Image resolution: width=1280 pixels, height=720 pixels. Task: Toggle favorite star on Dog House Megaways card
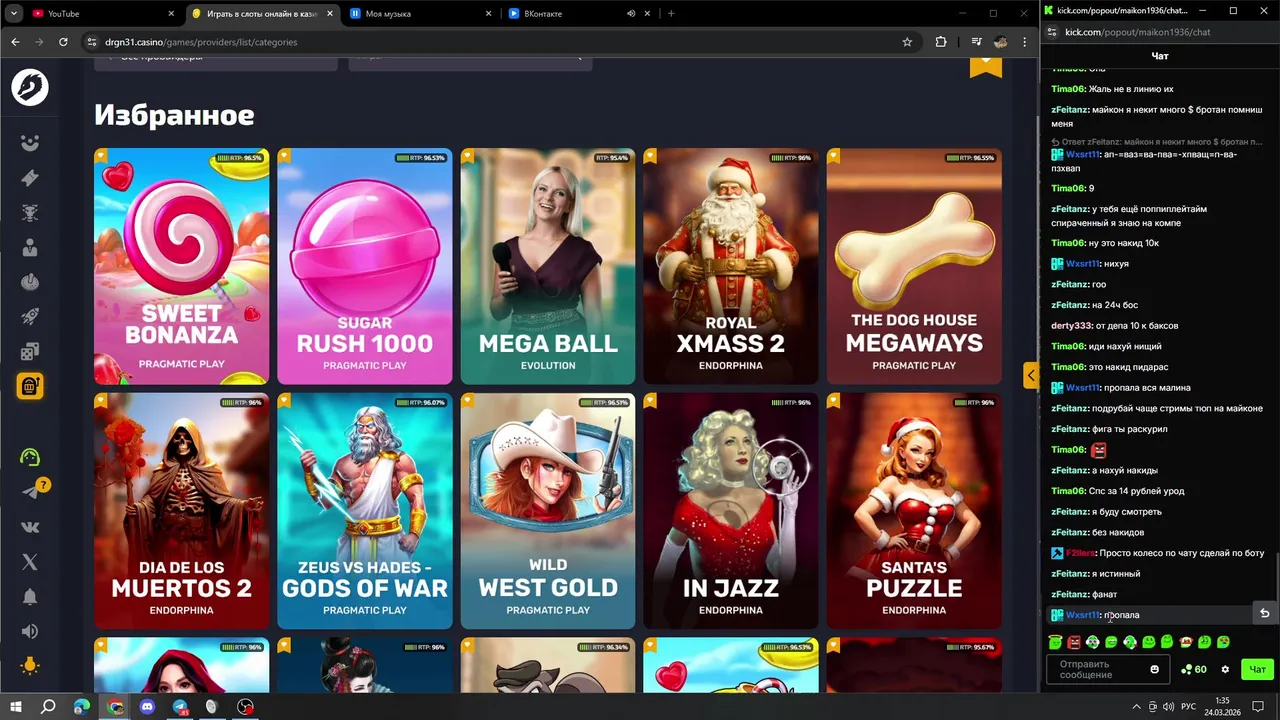833,156
